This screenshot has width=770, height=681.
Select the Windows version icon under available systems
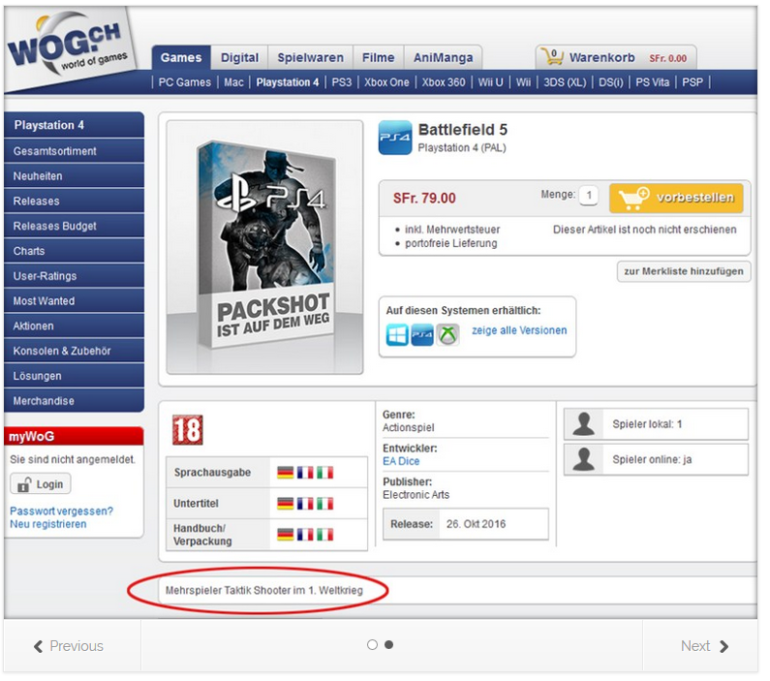click(397, 335)
